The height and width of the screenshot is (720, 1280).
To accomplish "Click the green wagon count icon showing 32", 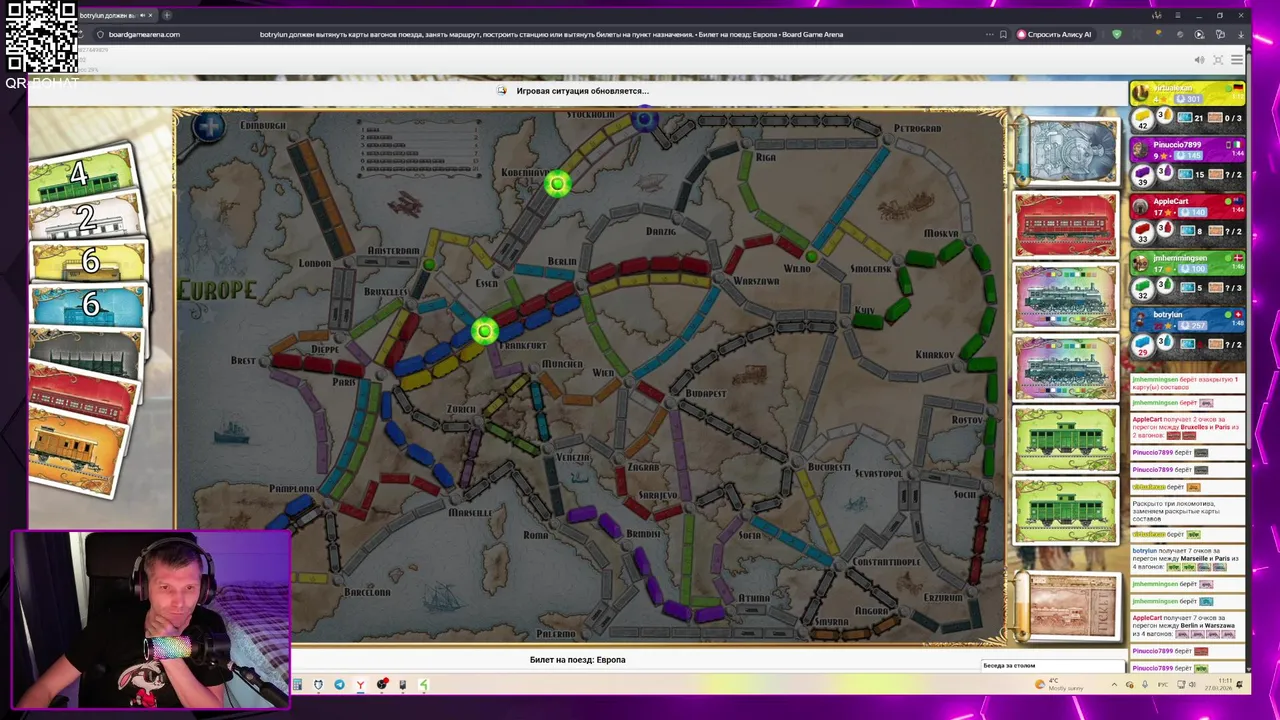I will coord(1143,289).
